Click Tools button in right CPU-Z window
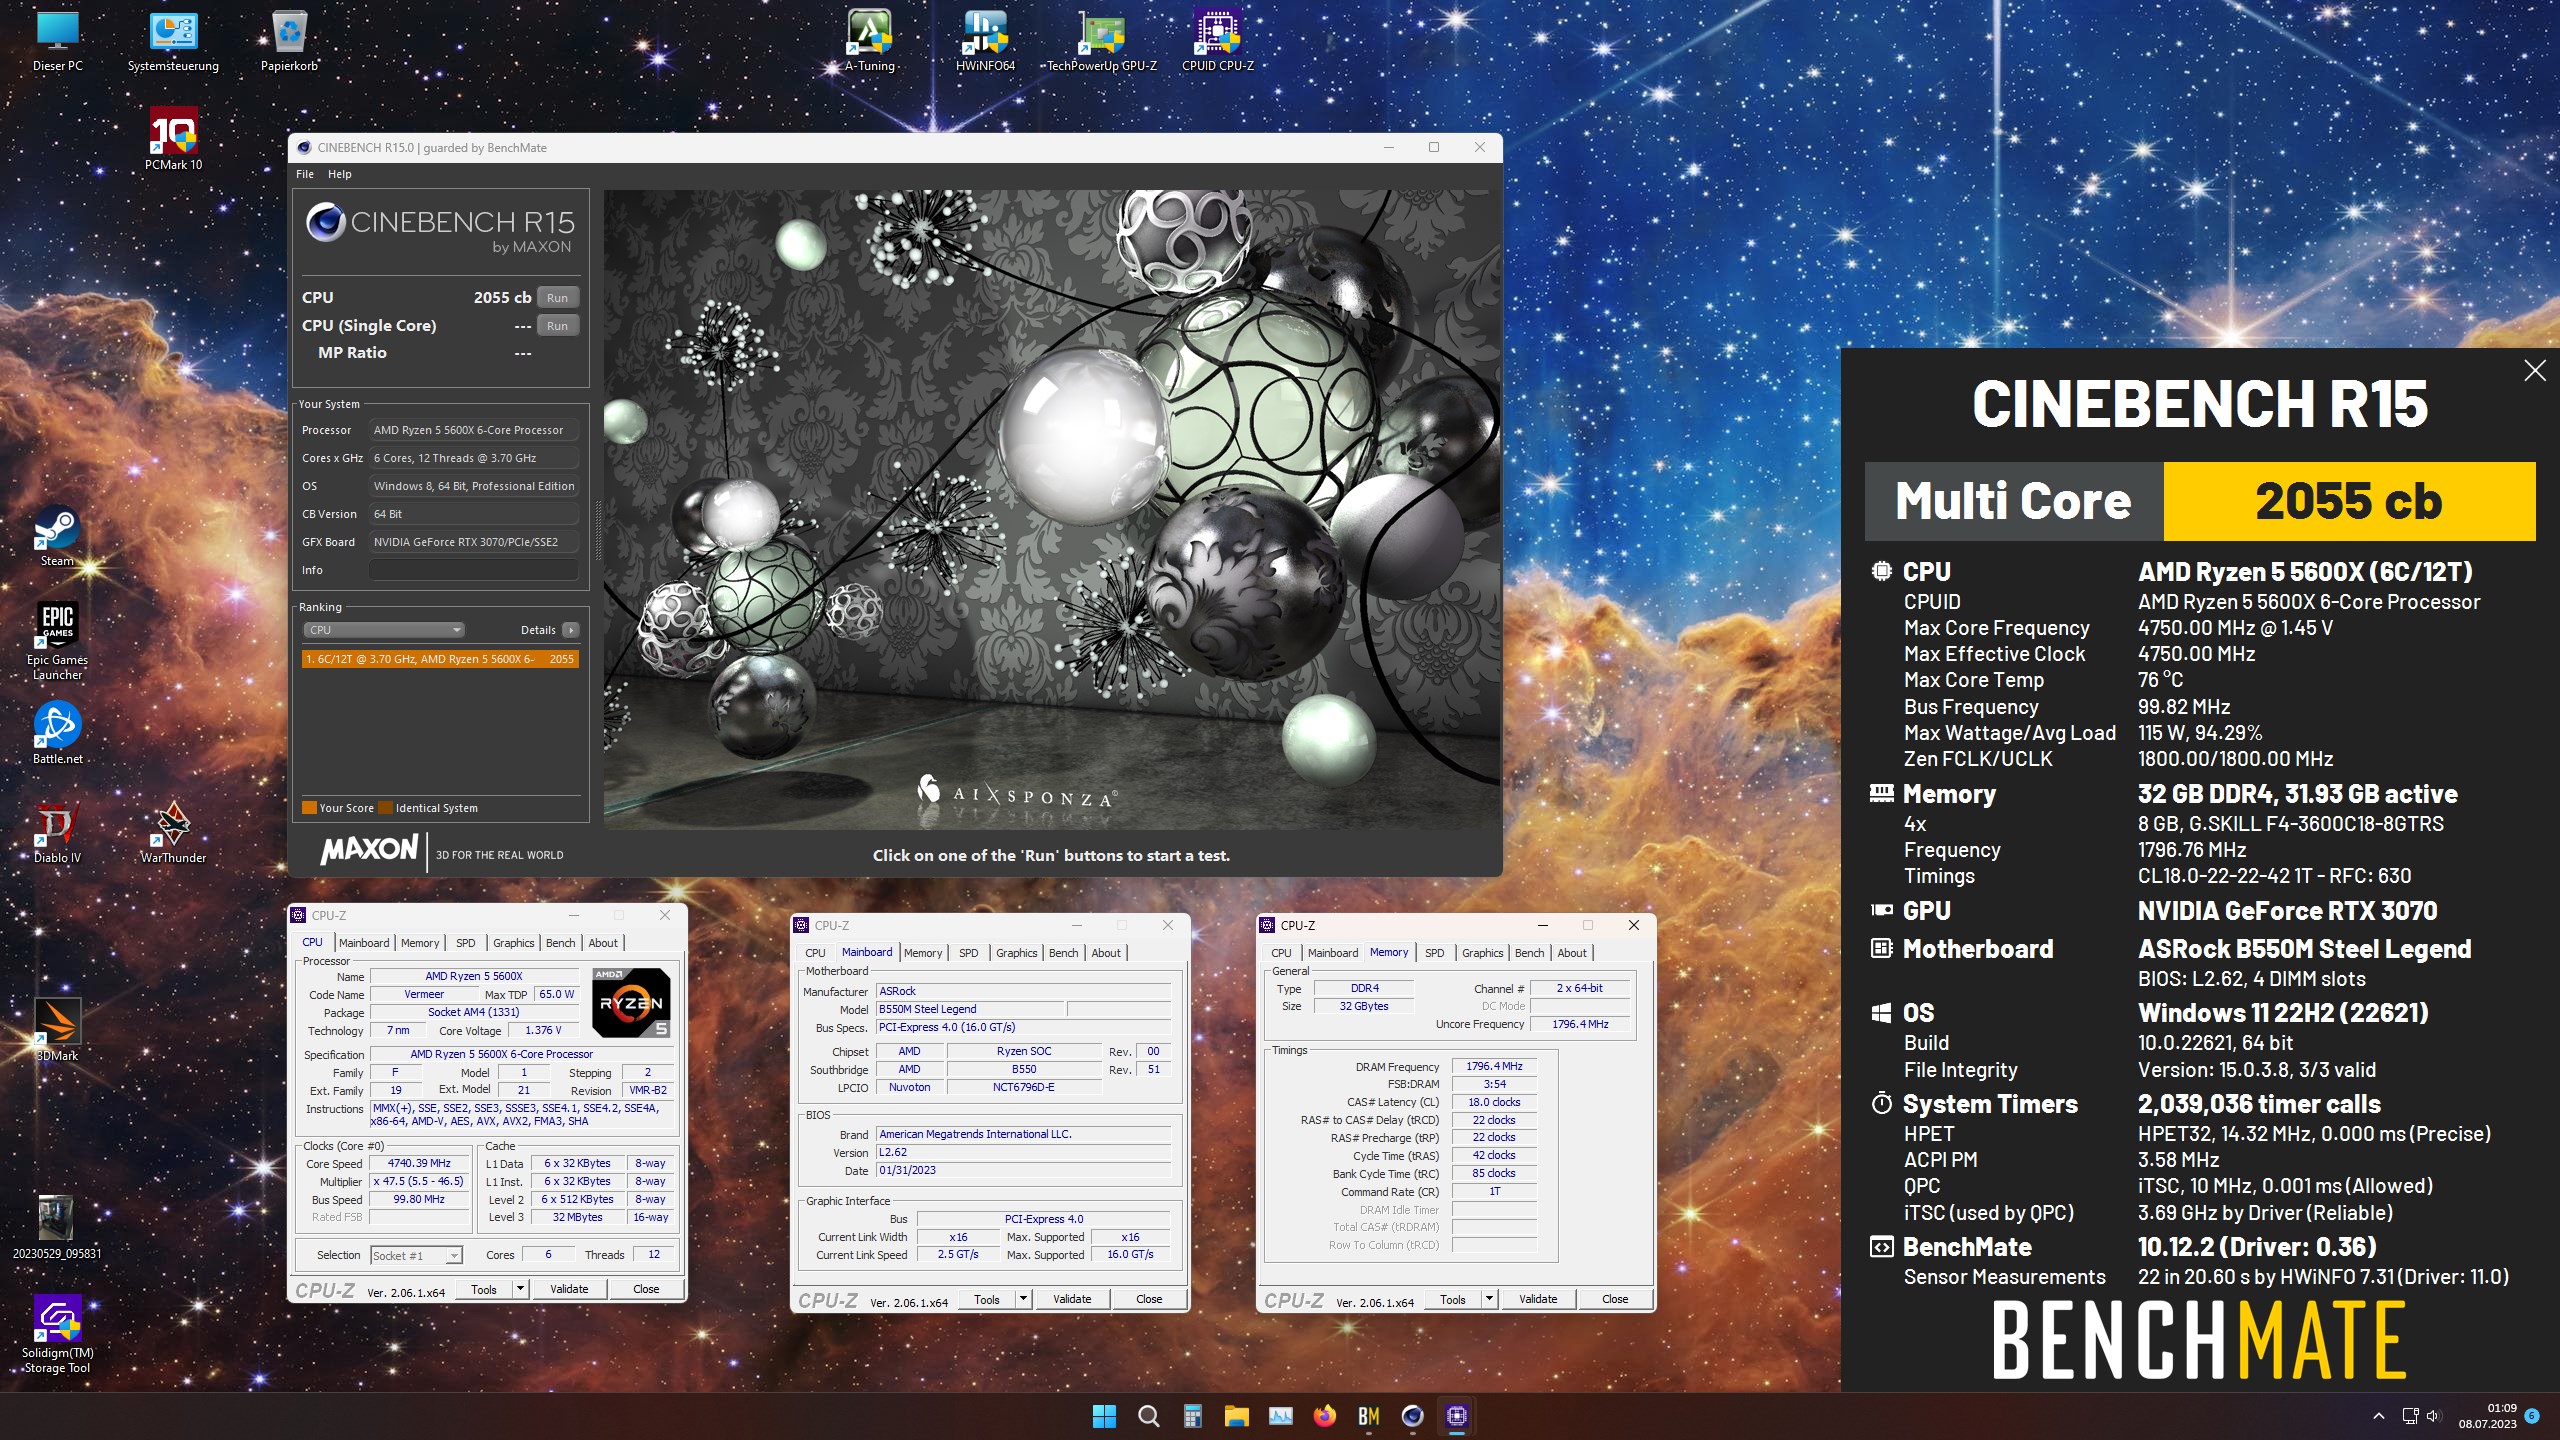 pos(1453,1299)
